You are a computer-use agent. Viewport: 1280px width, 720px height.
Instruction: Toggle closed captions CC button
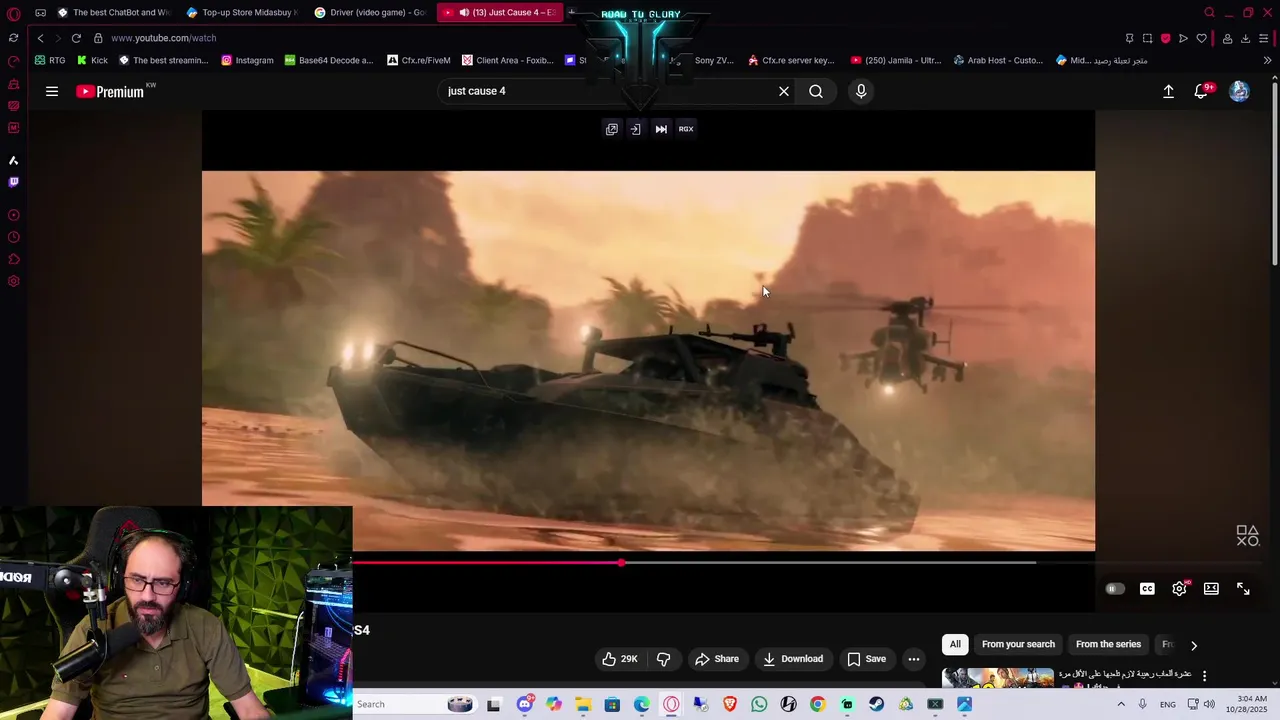(1147, 589)
